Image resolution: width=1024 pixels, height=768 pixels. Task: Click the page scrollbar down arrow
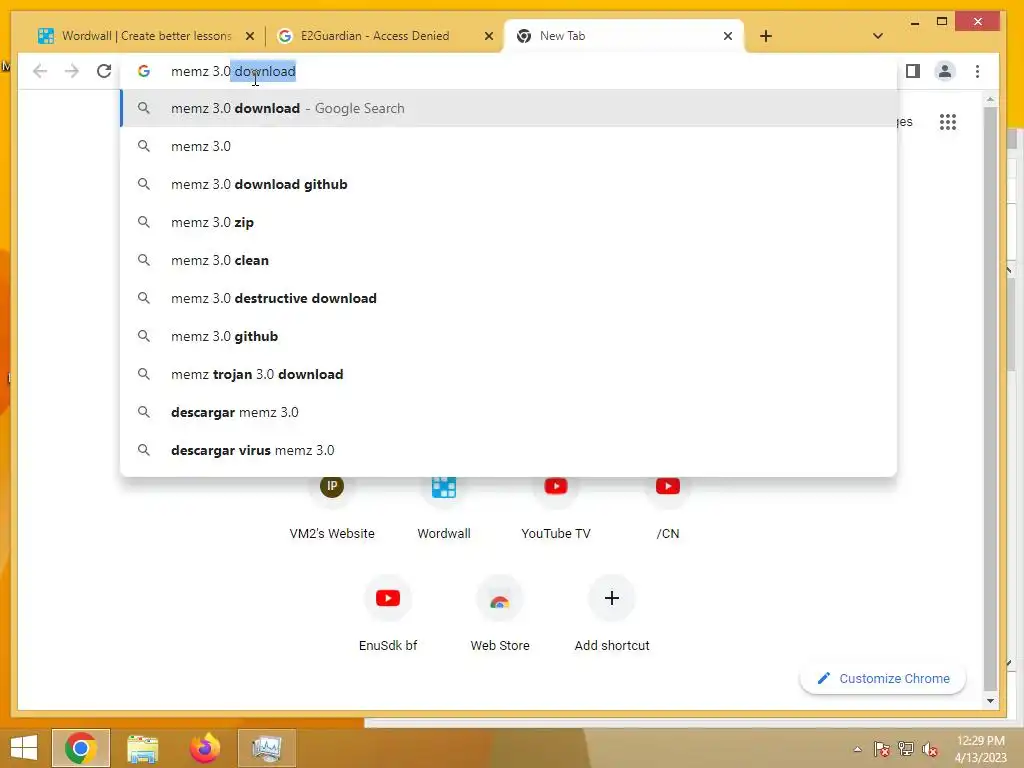[x=990, y=701]
